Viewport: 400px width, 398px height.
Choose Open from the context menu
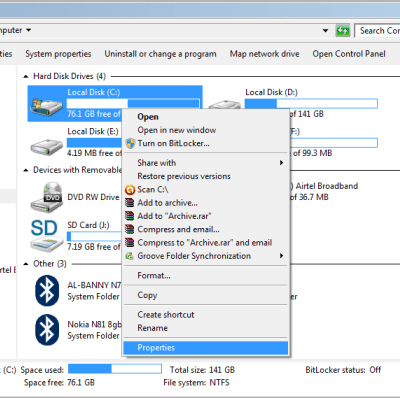pos(205,117)
